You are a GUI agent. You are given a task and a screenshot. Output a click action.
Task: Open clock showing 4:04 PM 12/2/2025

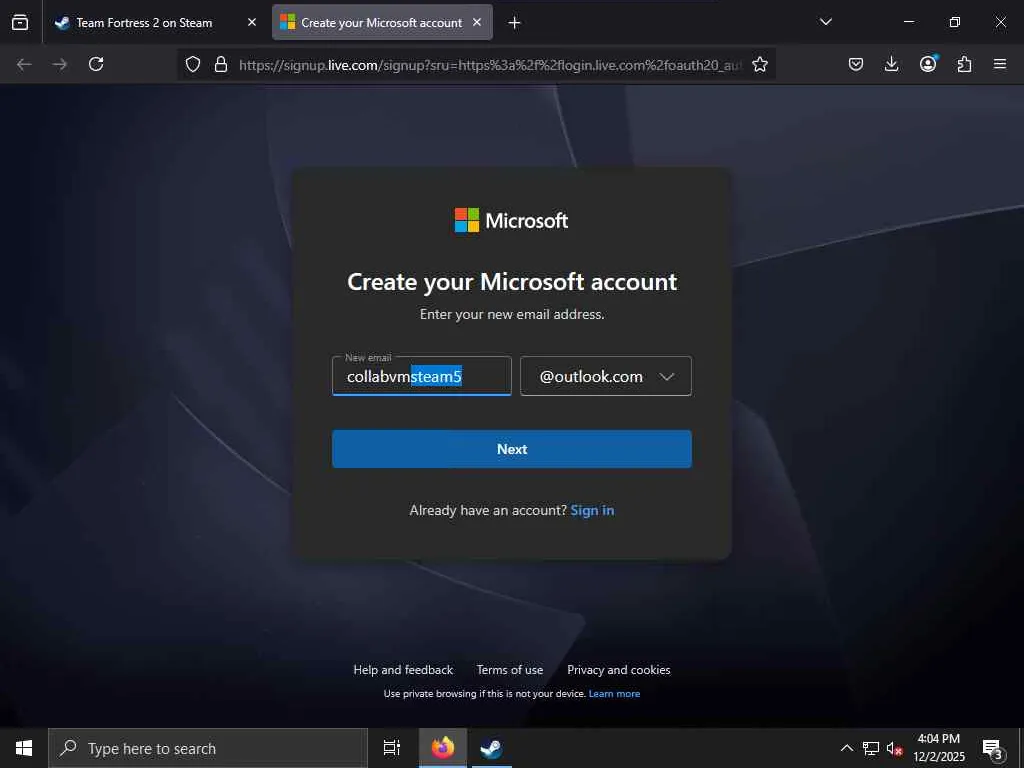[x=939, y=748]
